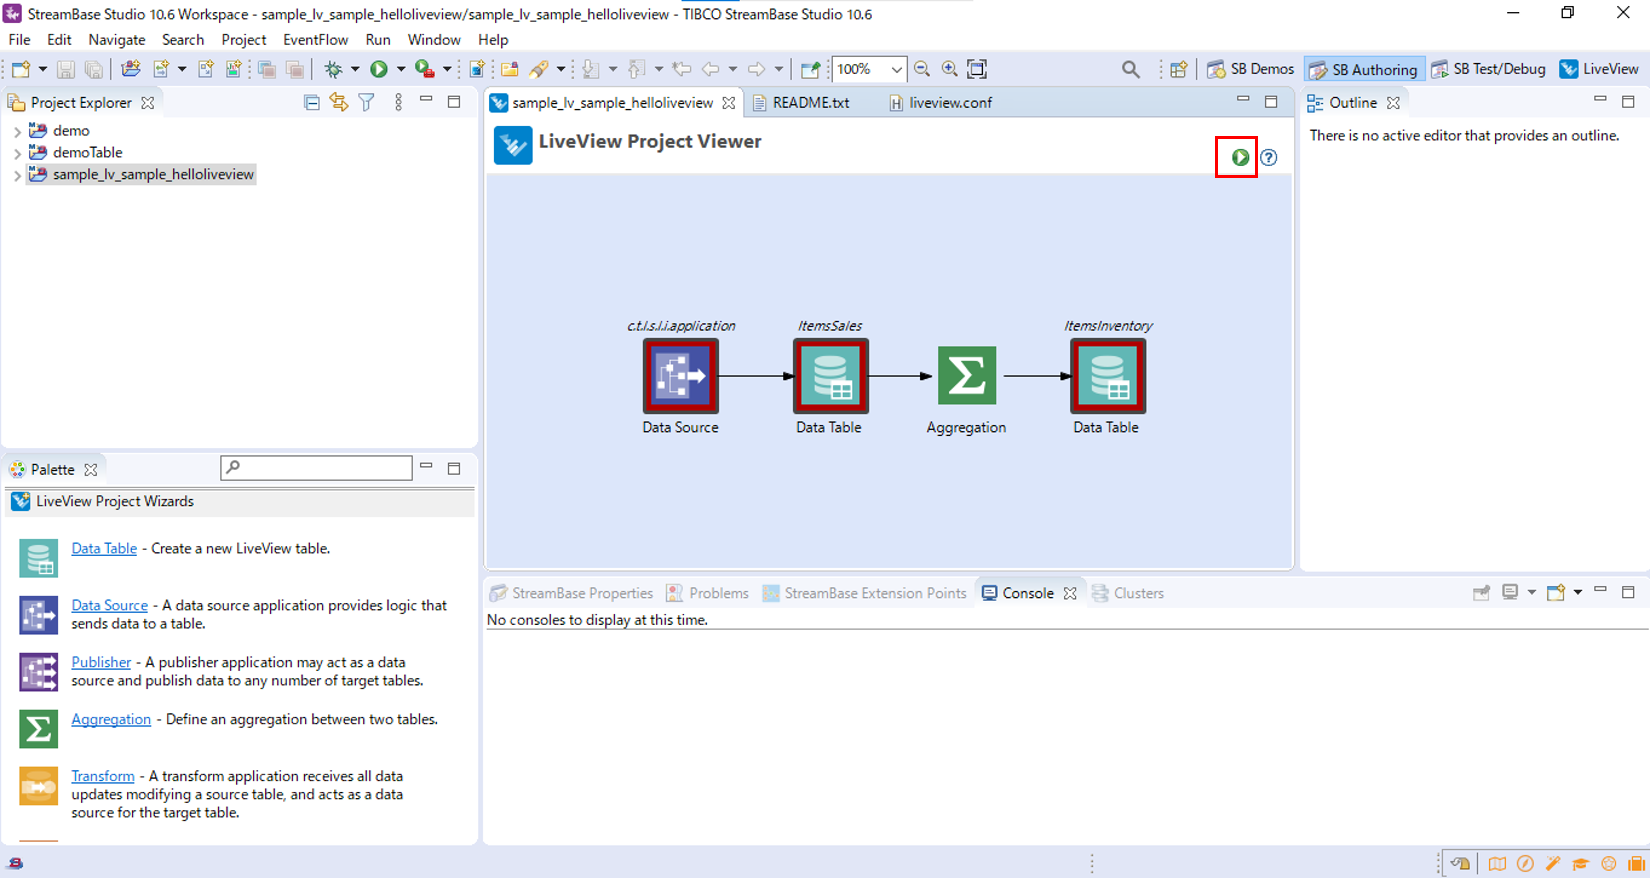Image resolution: width=1650 pixels, height=878 pixels.
Task: Click the Zoom In magnifier icon
Action: [950, 69]
